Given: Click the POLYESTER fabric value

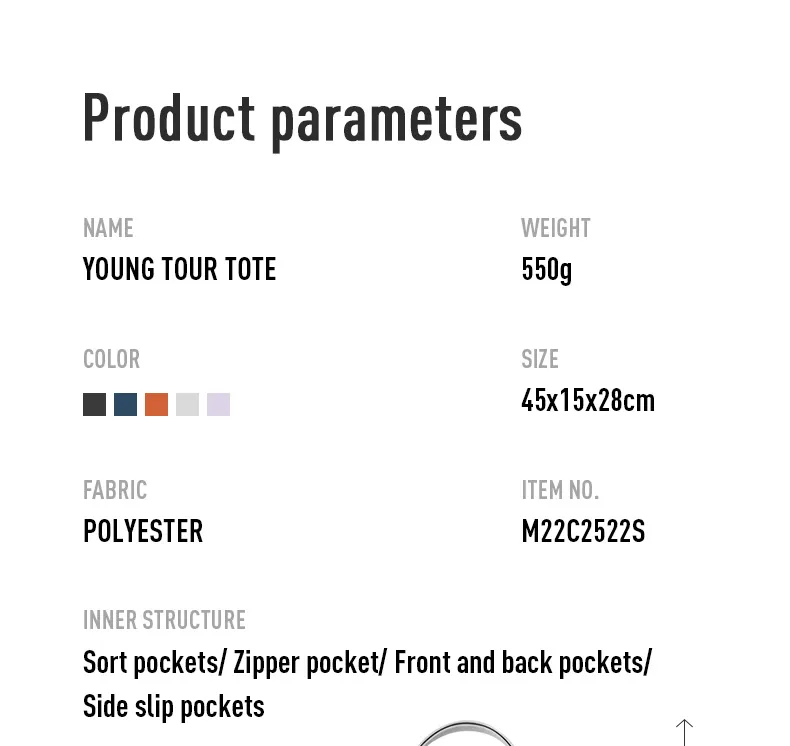Looking at the screenshot, I should click(143, 531).
